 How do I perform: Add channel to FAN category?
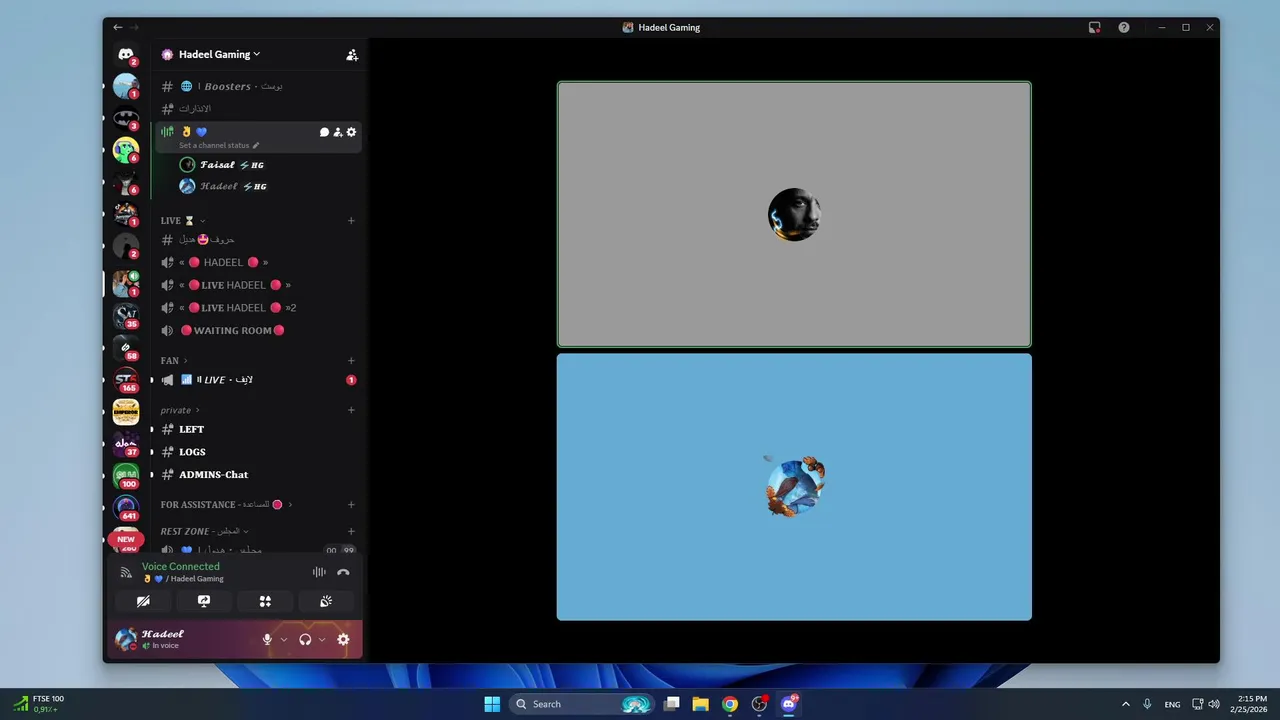[x=351, y=360]
